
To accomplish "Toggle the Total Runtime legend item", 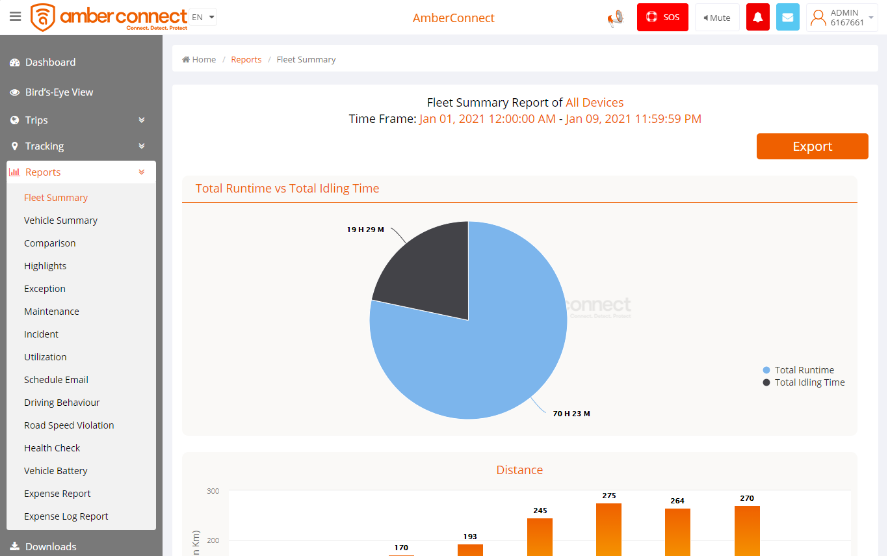I will [798, 370].
